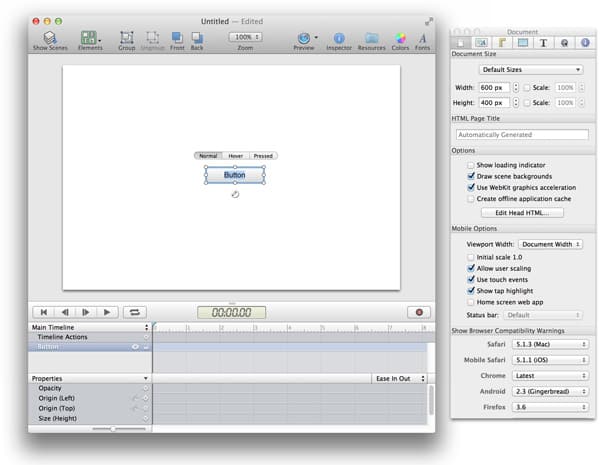The width and height of the screenshot is (600, 465).
Task: Open the Colors picker icon
Action: pos(400,37)
